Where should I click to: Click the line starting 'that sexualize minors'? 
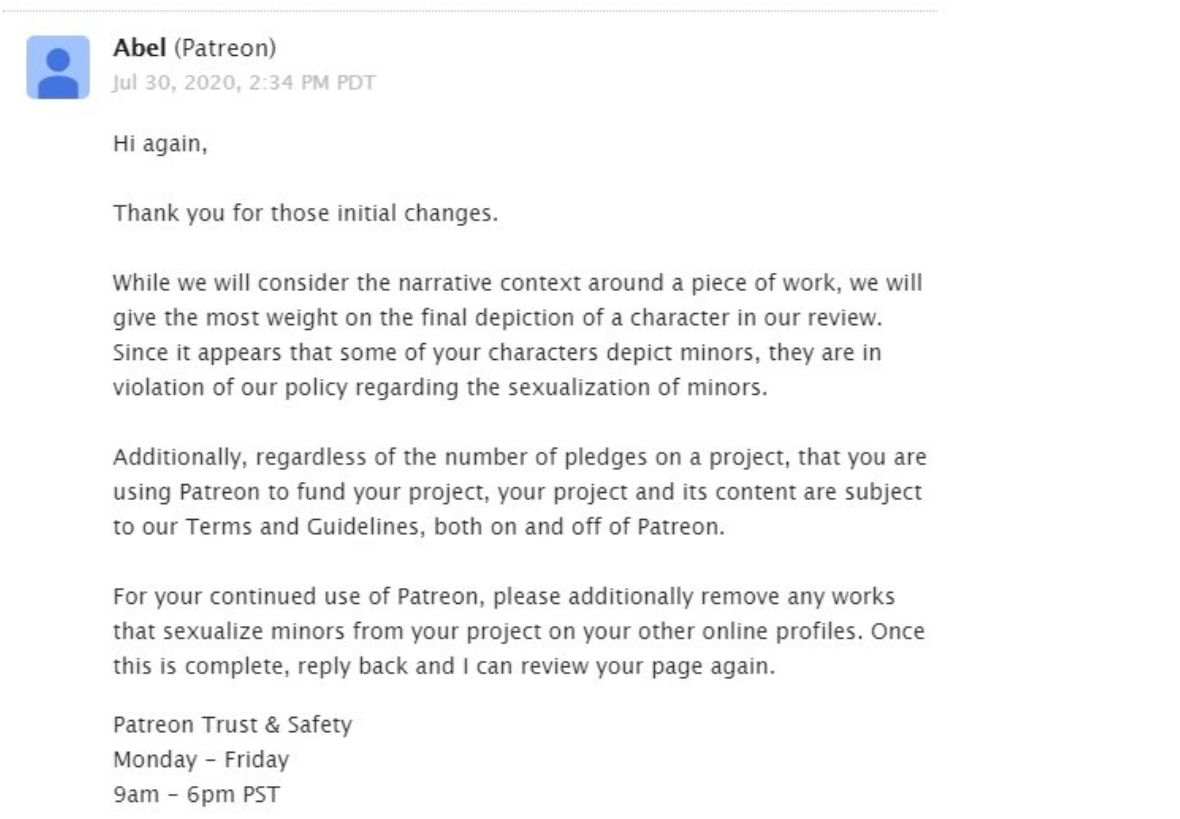[519, 631]
